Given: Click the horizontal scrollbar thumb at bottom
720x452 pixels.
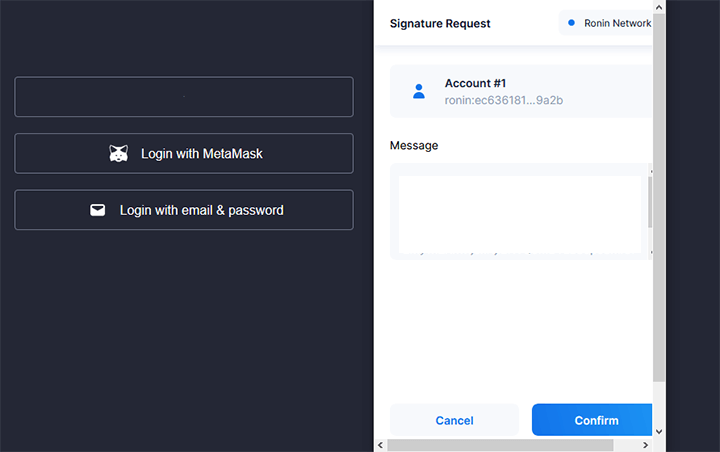Looking at the screenshot, I should click(x=500, y=445).
